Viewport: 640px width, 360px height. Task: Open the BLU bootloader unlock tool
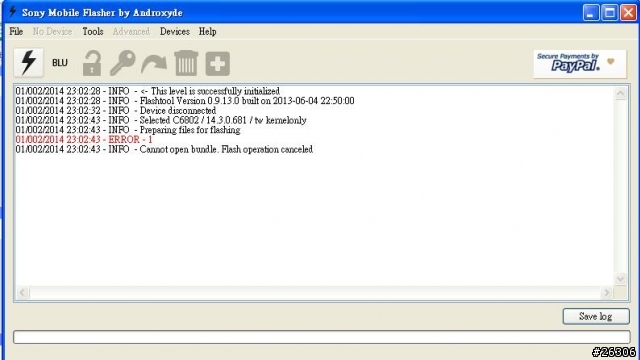(60, 63)
